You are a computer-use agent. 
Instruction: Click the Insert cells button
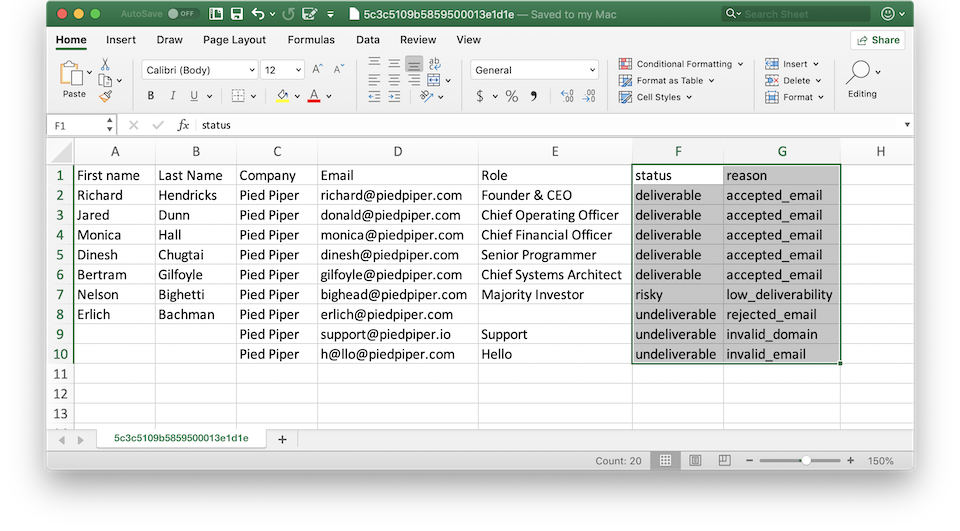(792, 64)
